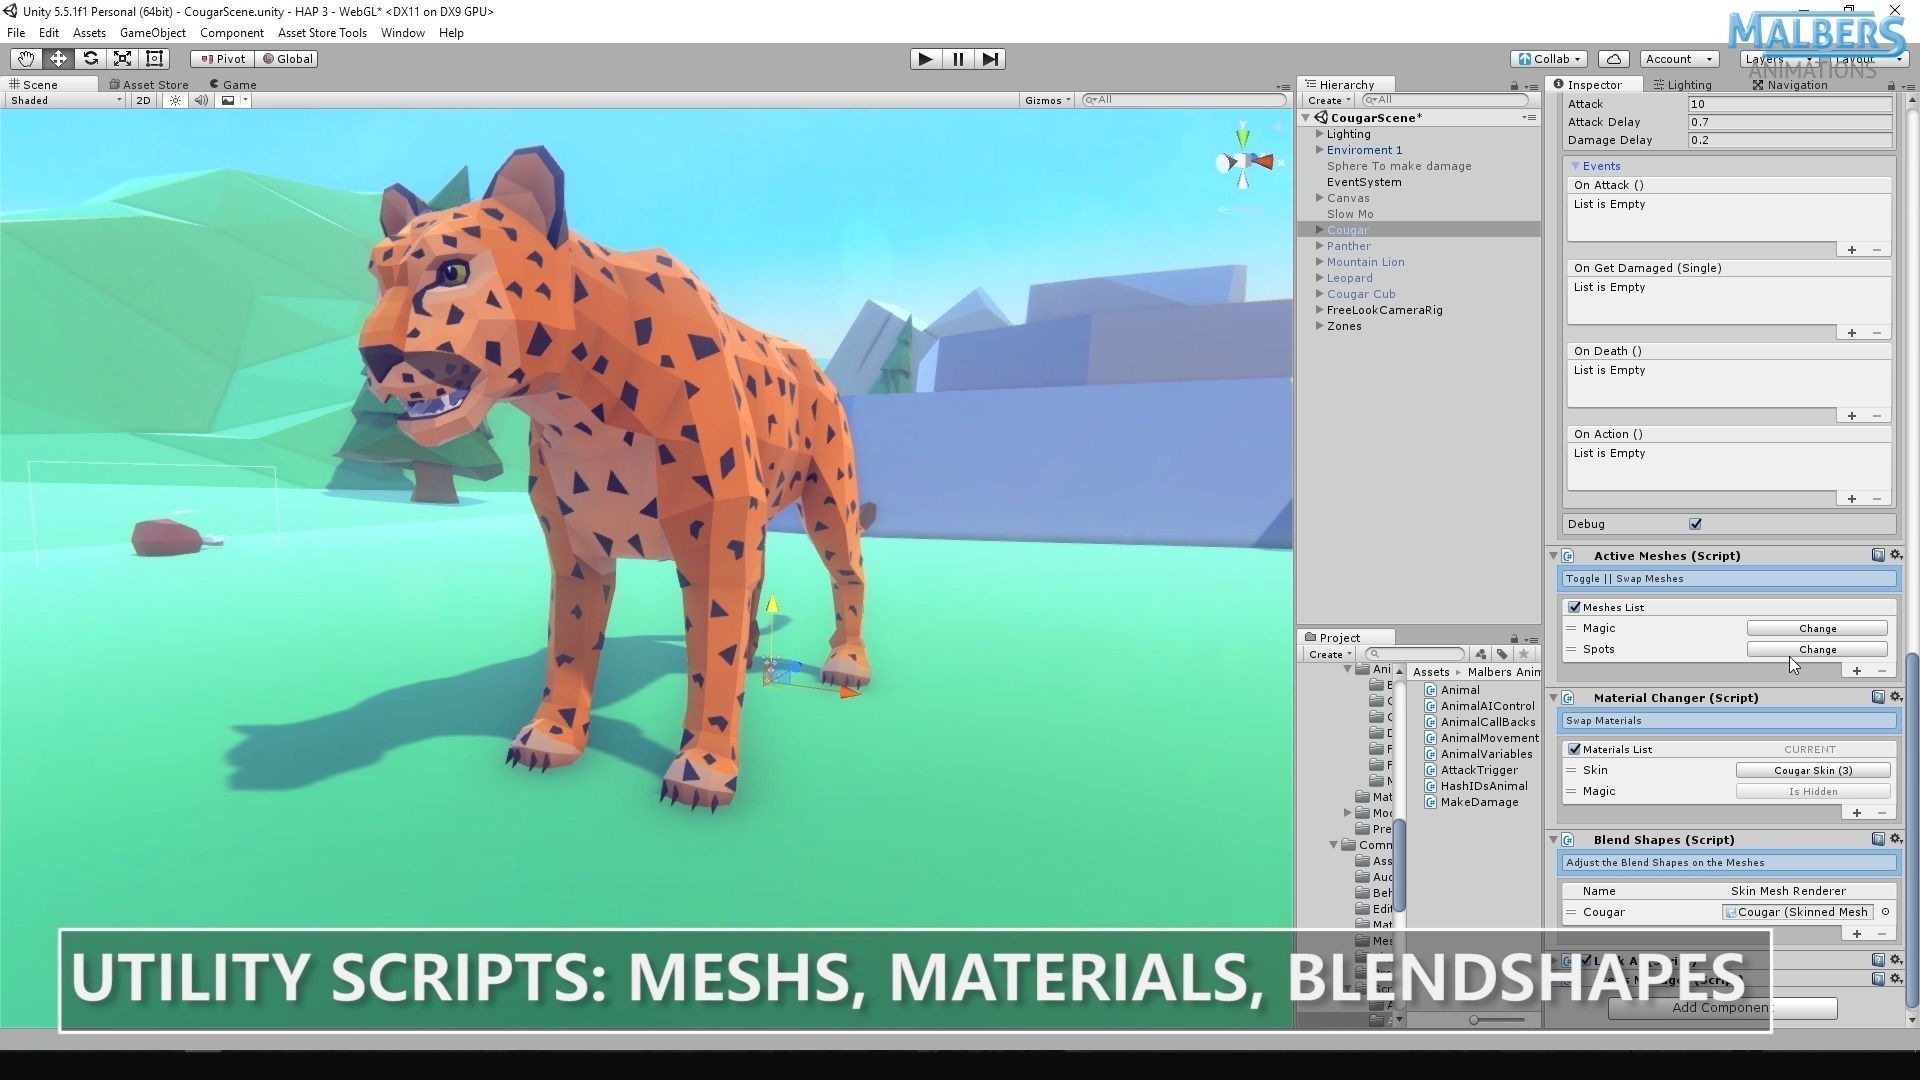Viewport: 1920px width, 1080px height.
Task: Open the Component menu
Action: (231, 33)
